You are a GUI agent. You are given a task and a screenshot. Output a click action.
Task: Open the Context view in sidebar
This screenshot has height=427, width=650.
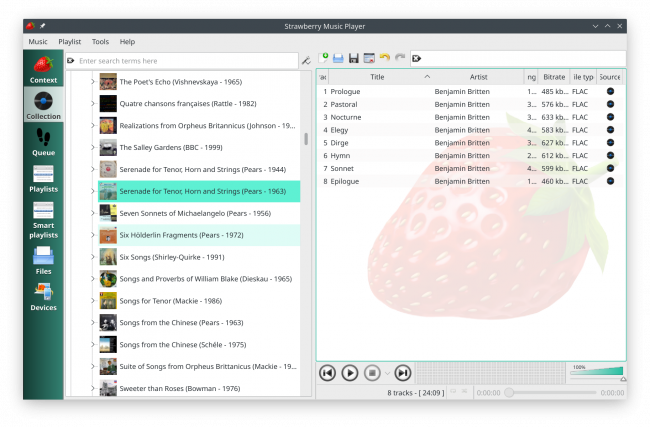pyautogui.click(x=43, y=69)
